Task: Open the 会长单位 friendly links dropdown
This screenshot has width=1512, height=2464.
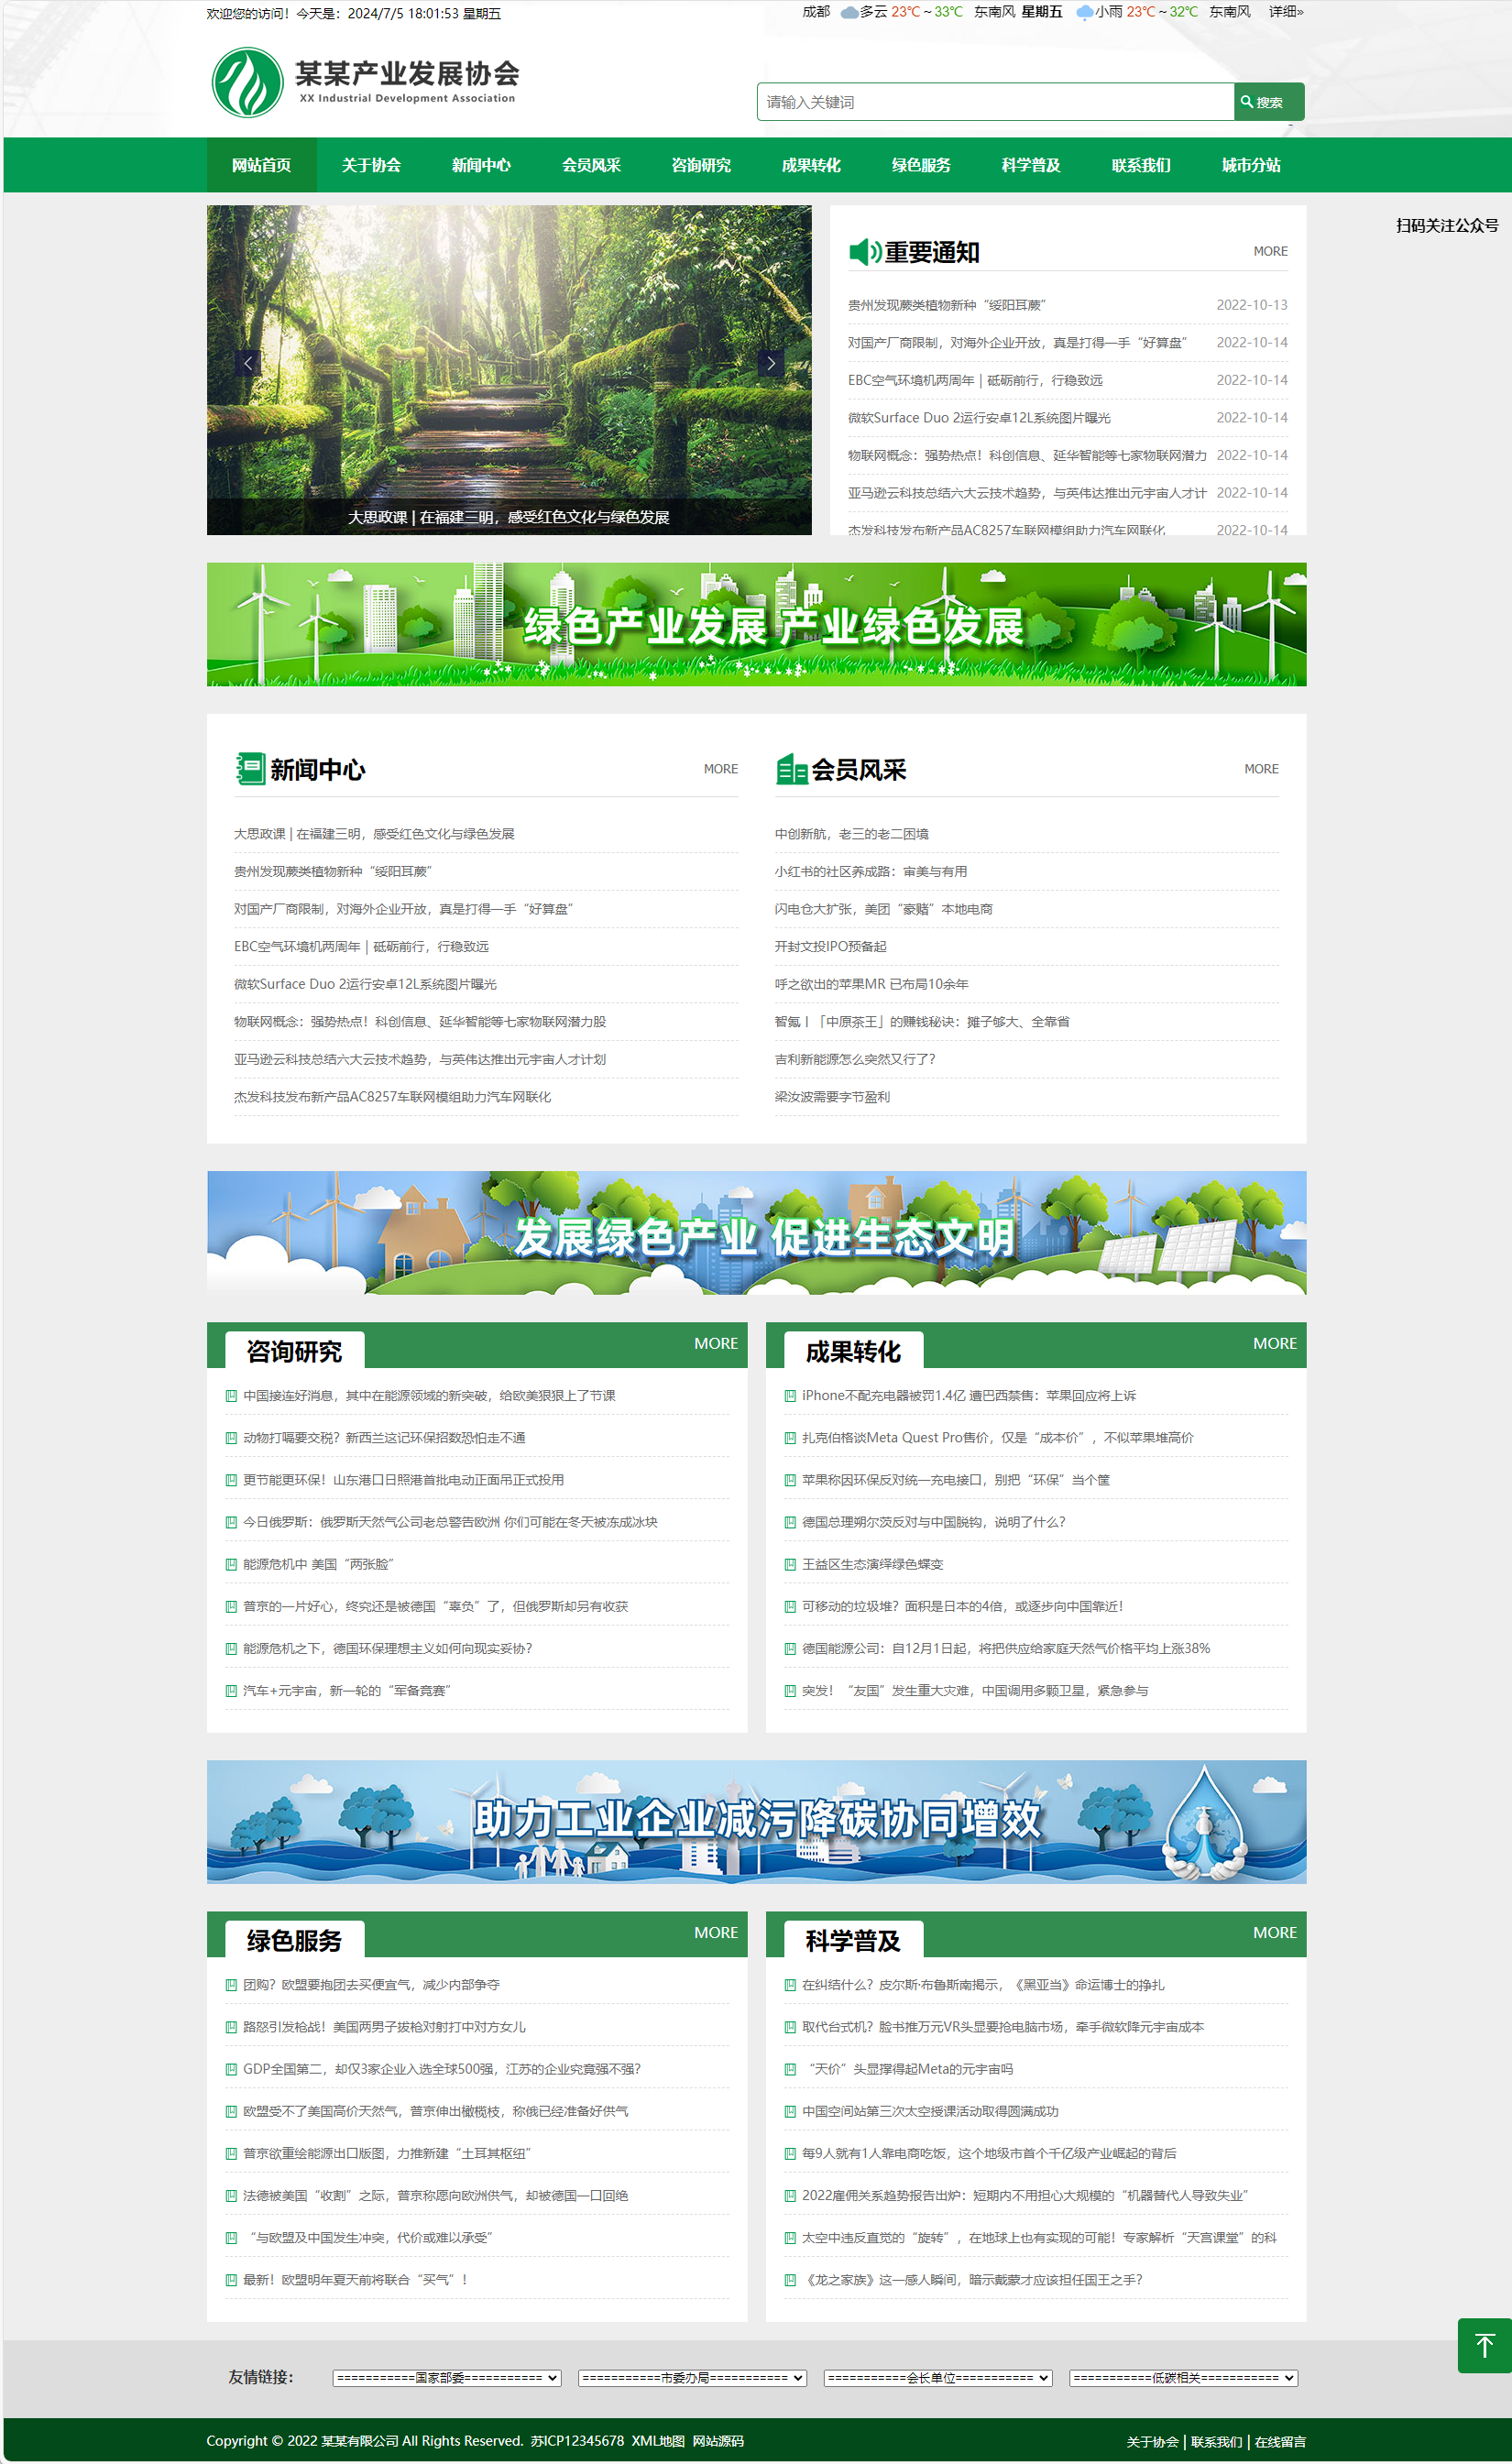Action: coord(938,2378)
